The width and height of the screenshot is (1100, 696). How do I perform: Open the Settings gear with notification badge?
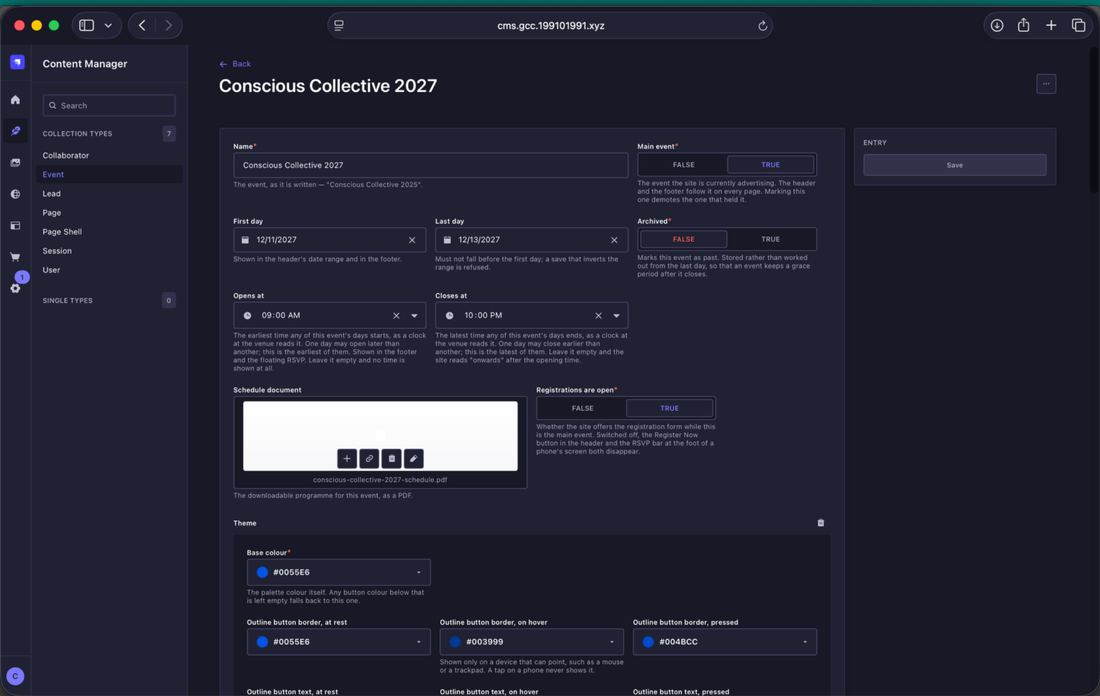pyautogui.click(x=15, y=288)
